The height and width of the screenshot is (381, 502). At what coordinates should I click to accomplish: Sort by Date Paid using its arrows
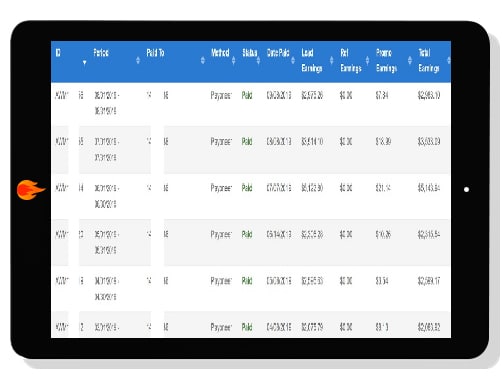293,60
